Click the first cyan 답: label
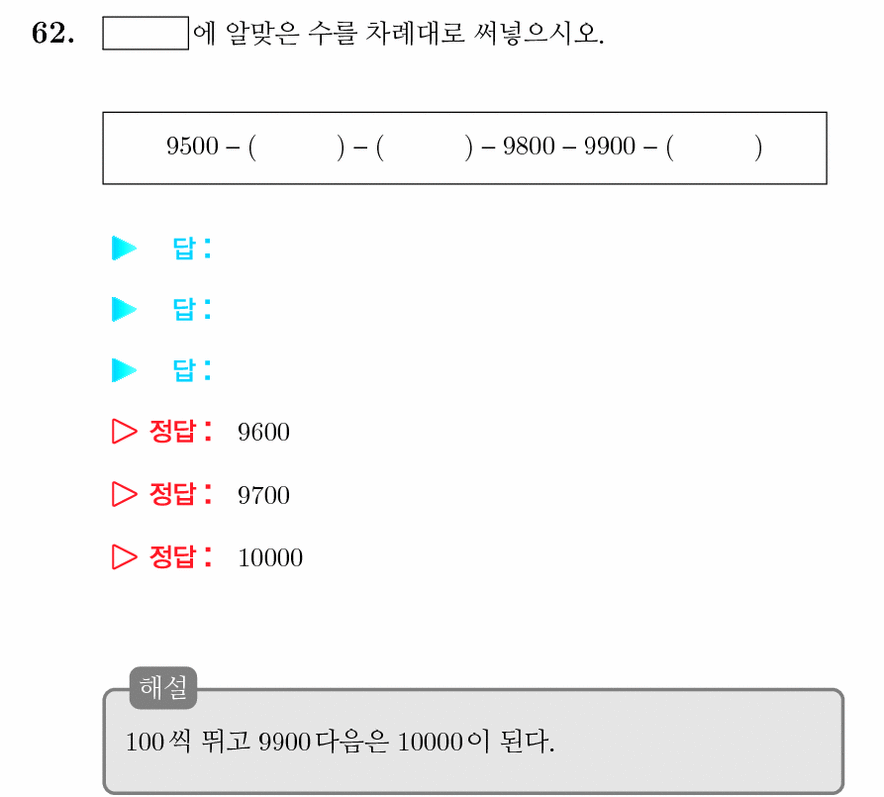884x797 pixels. [x=192, y=248]
